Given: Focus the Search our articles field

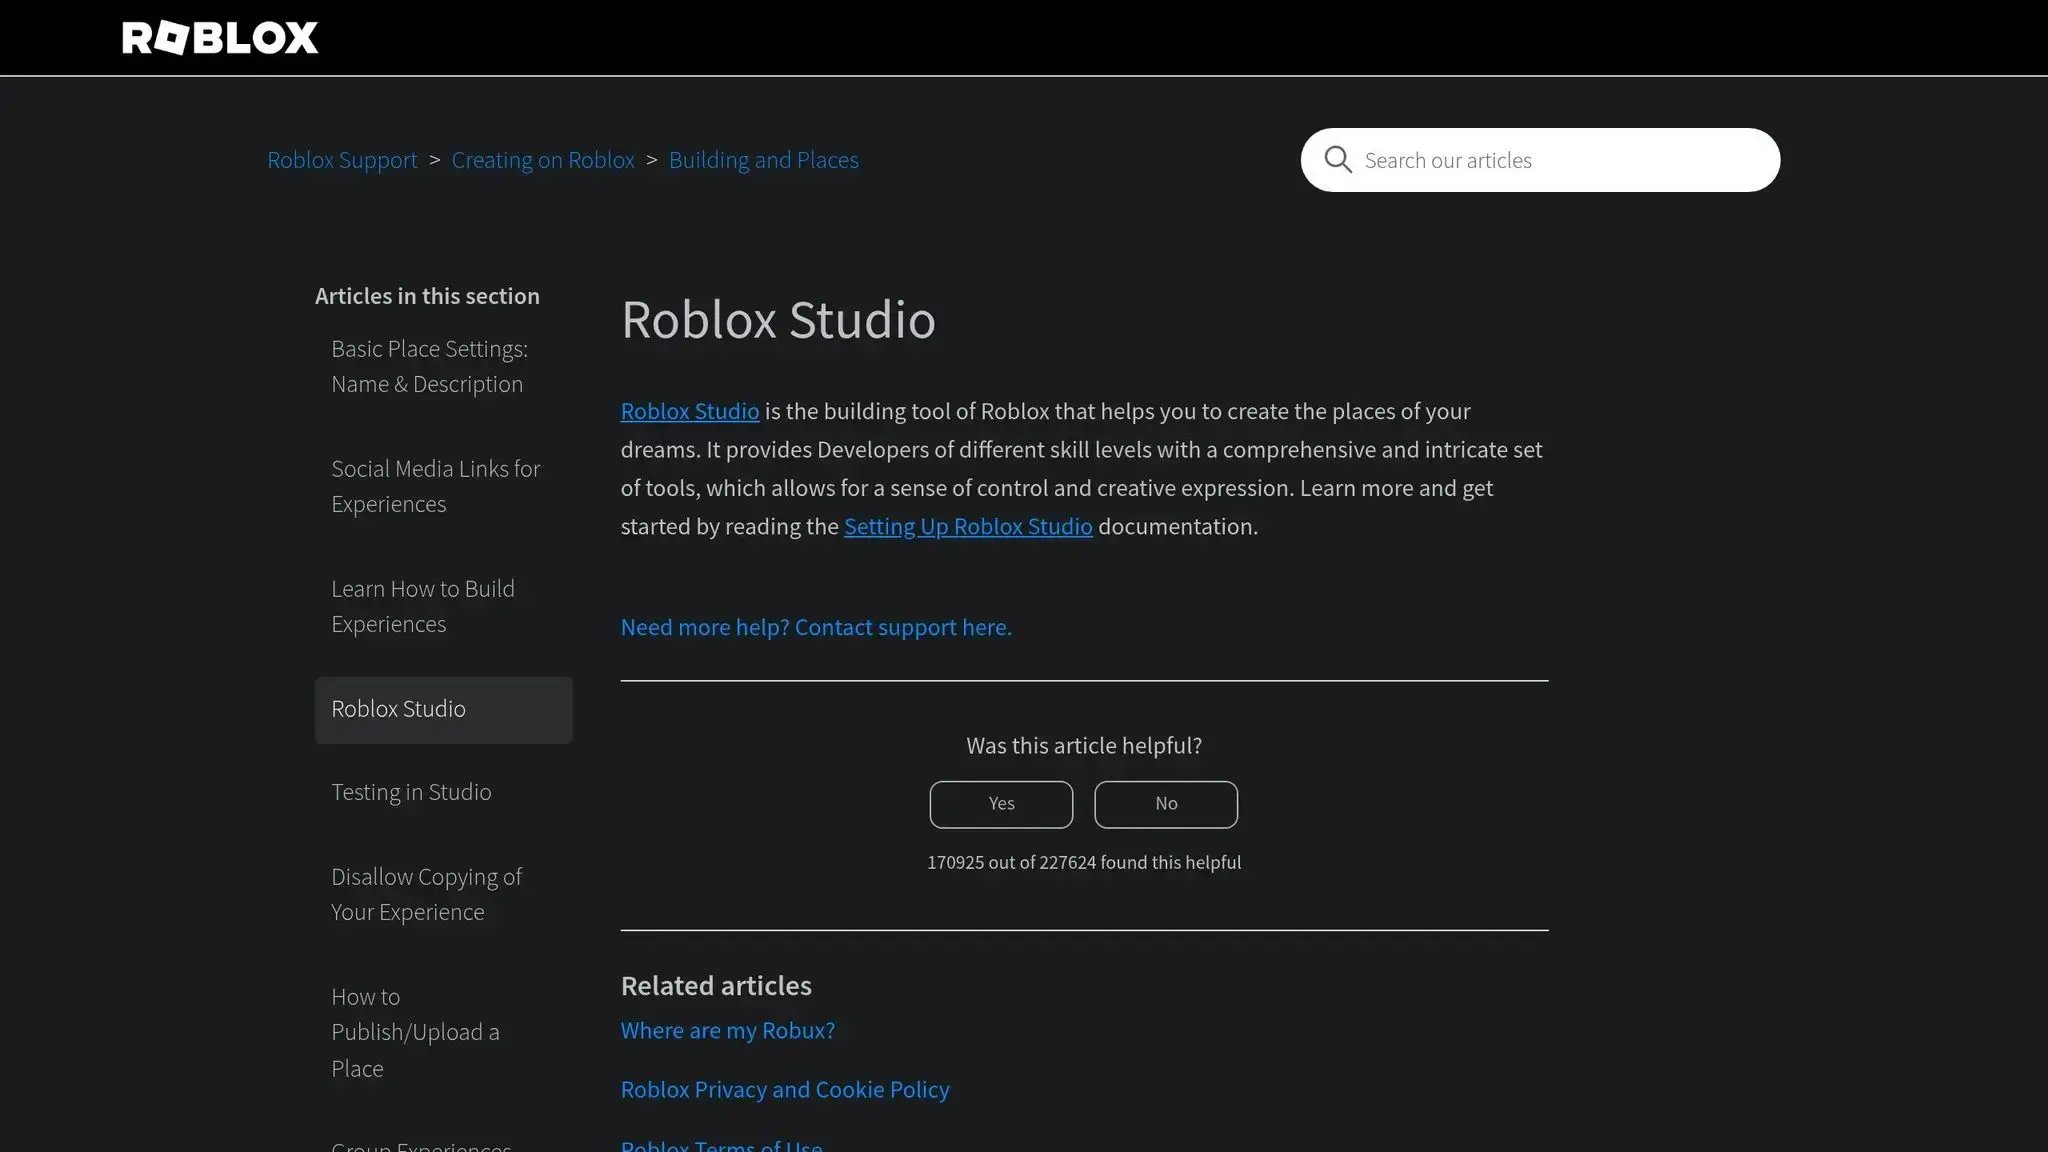Looking at the screenshot, I should click(x=1560, y=160).
